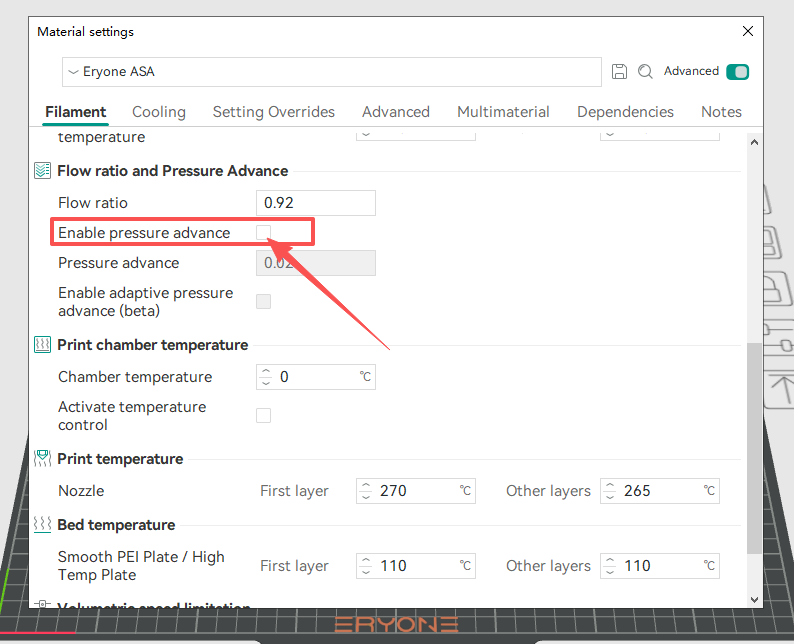Click the Print chamber temperature section icon

(x=42, y=345)
